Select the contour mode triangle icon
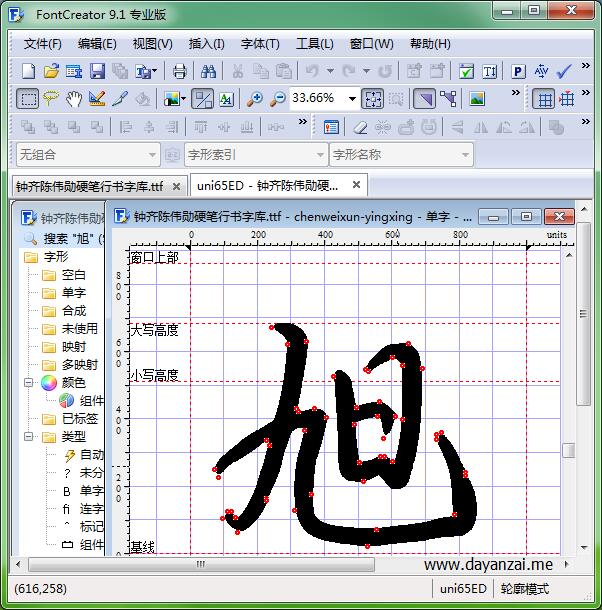Viewport: 602px width, 610px height. click(x=424, y=99)
